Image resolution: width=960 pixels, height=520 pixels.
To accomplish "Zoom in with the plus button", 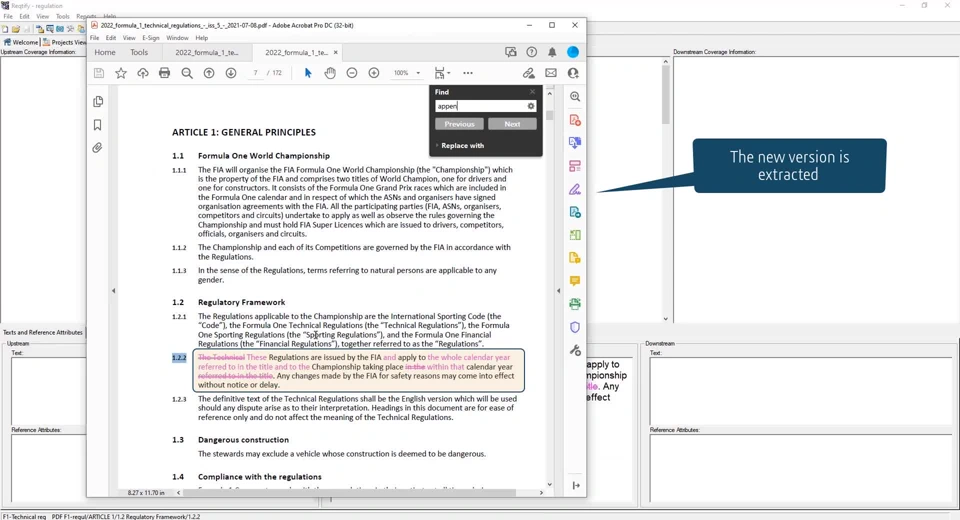I will click(x=373, y=73).
